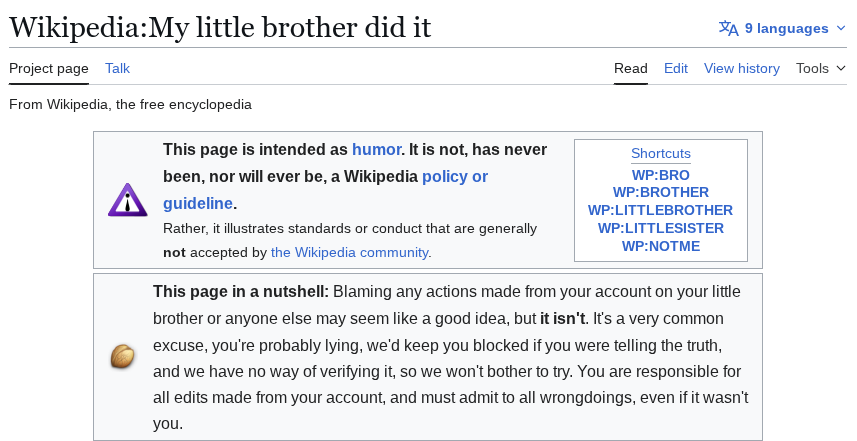The width and height of the screenshot is (857, 441).
Task: Click the translate languages icon
Action: coord(728,28)
